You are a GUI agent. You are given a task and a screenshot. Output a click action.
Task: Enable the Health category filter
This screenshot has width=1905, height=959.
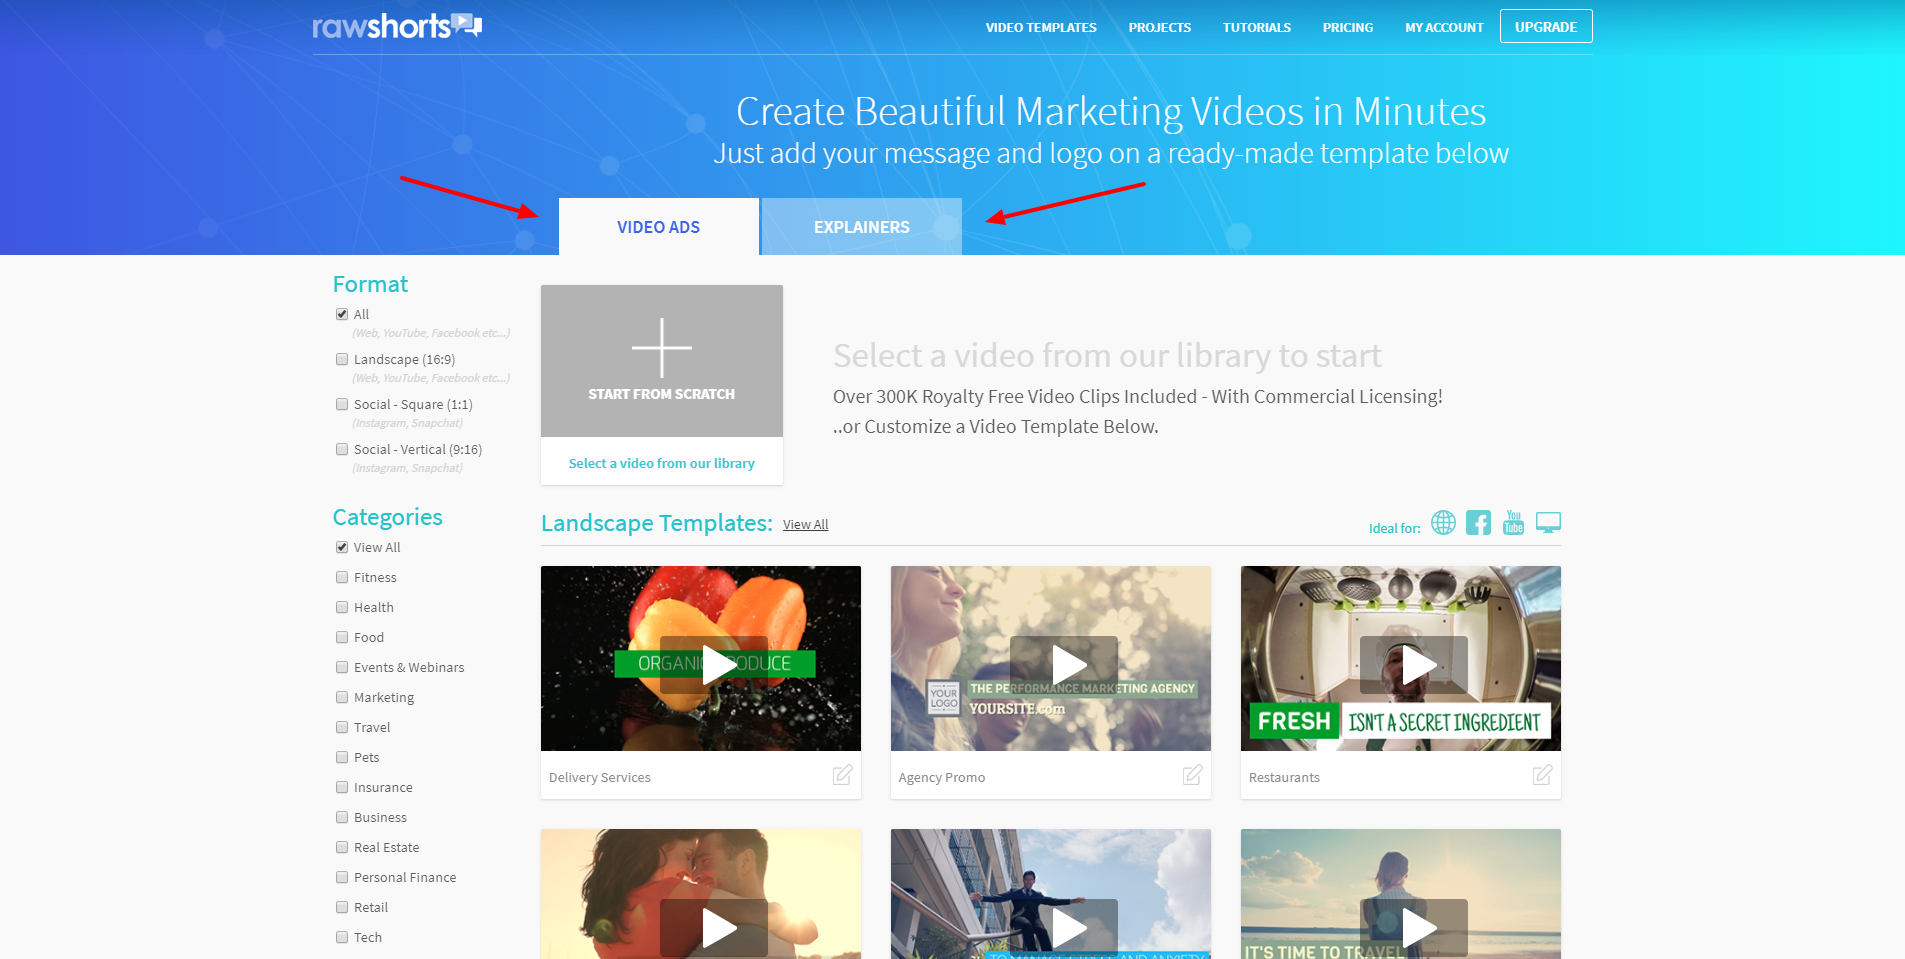coord(342,607)
